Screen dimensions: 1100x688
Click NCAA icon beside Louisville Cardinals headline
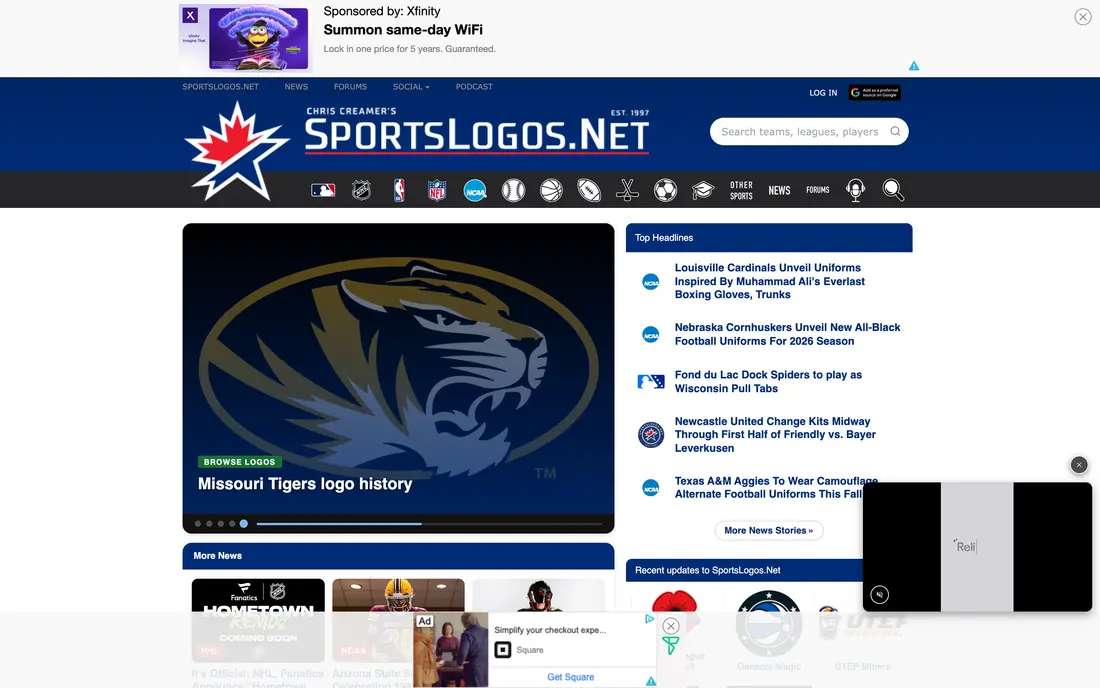651,282
